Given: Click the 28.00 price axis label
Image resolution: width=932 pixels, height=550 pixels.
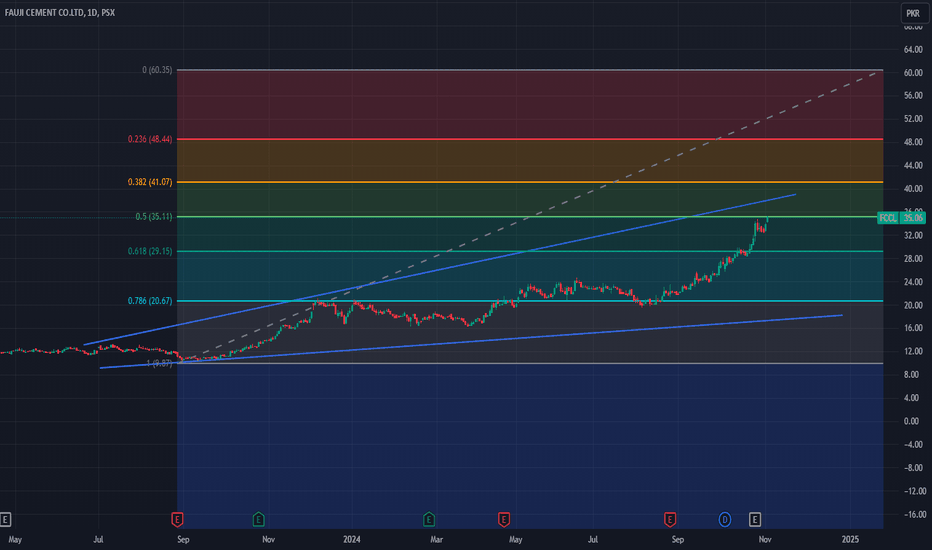Looking at the screenshot, I should 913,259.
